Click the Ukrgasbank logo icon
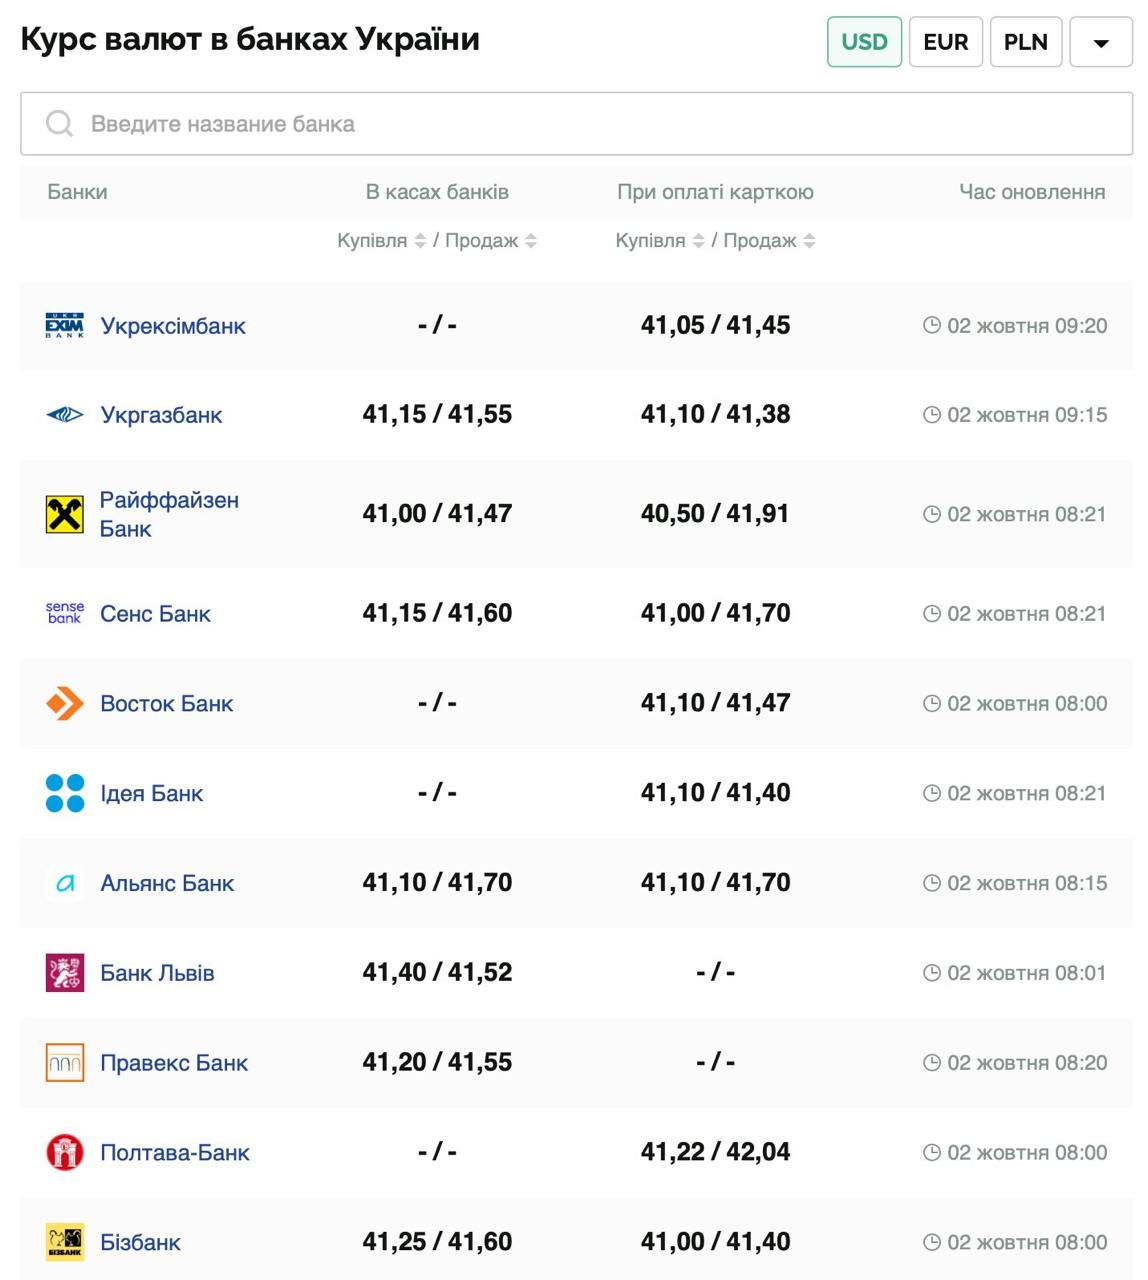This screenshot has height=1280, width=1148. 65,415
